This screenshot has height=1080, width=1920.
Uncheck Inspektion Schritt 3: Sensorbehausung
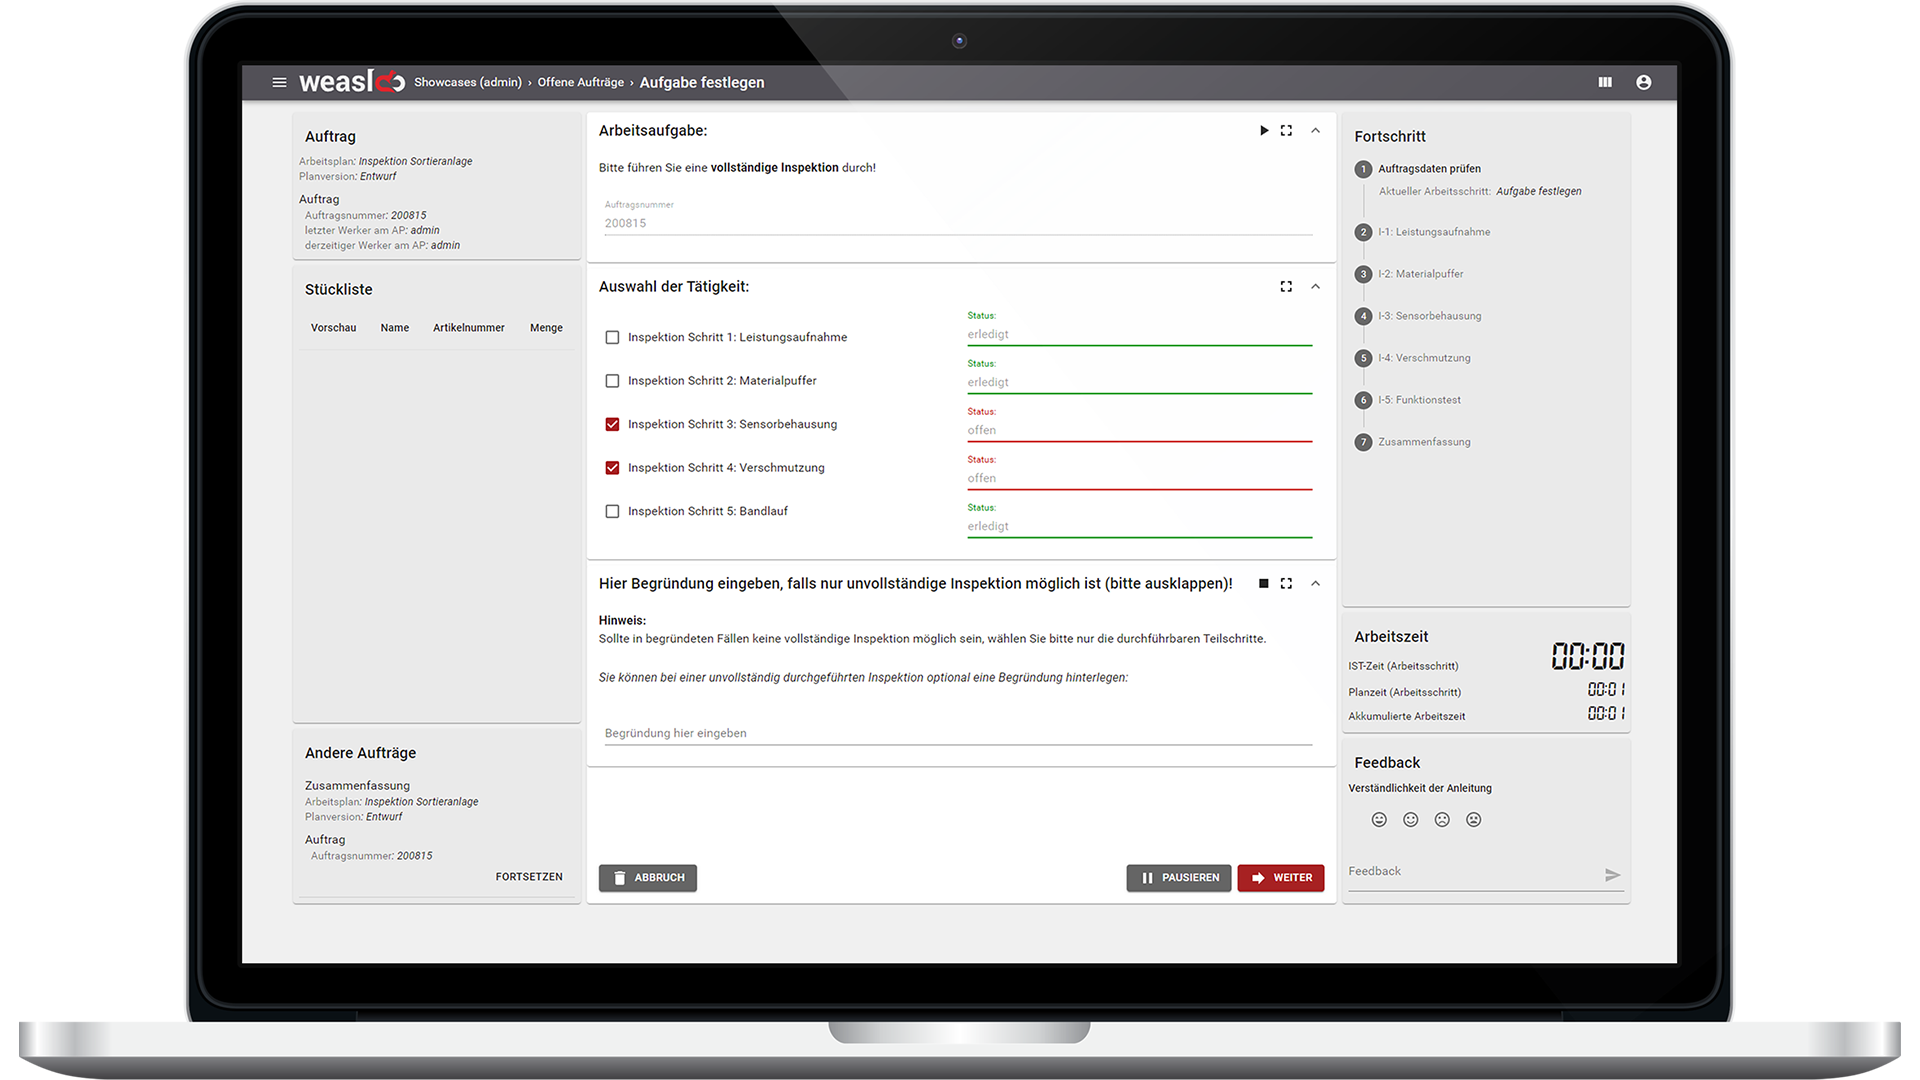click(612, 425)
